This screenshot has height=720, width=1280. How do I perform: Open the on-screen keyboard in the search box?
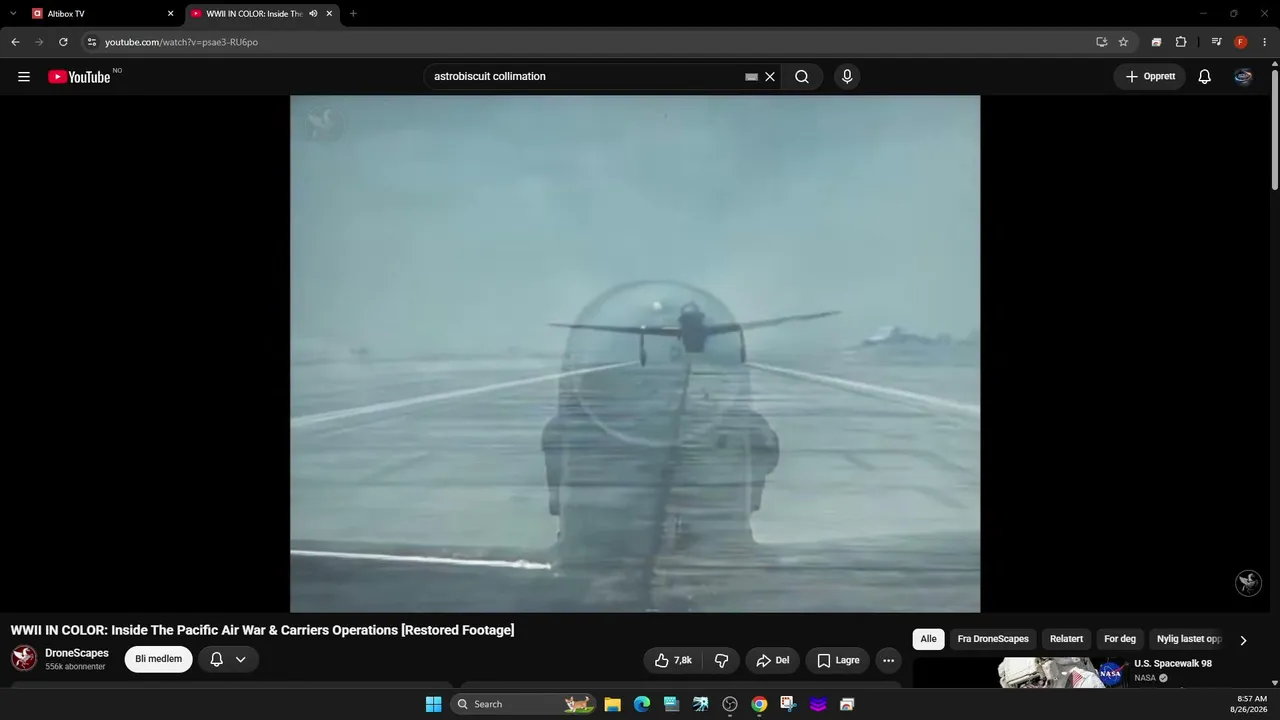752,77
